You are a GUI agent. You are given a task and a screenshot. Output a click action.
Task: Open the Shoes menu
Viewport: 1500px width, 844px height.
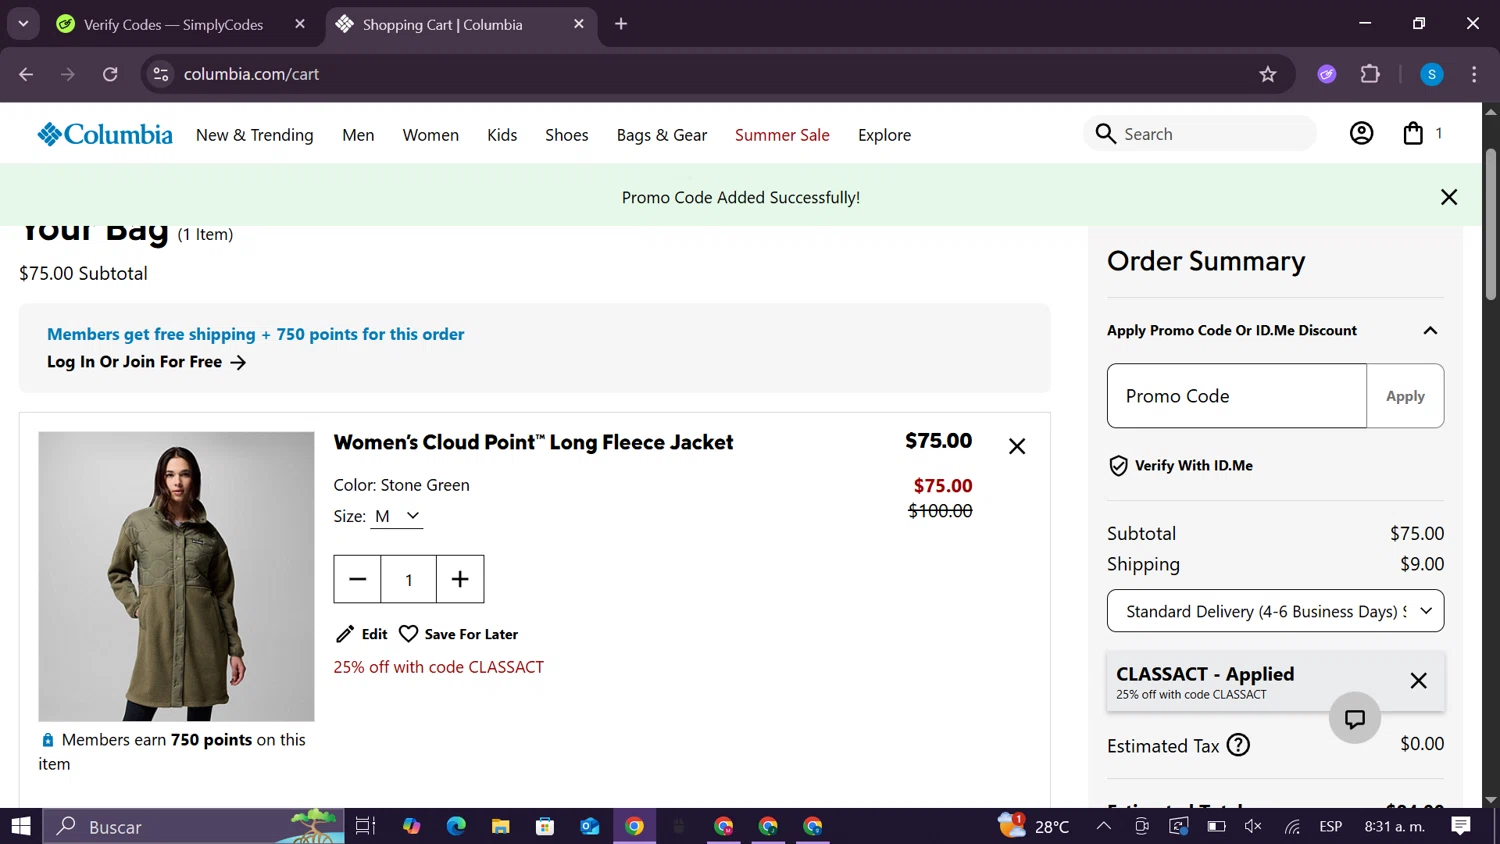(567, 135)
